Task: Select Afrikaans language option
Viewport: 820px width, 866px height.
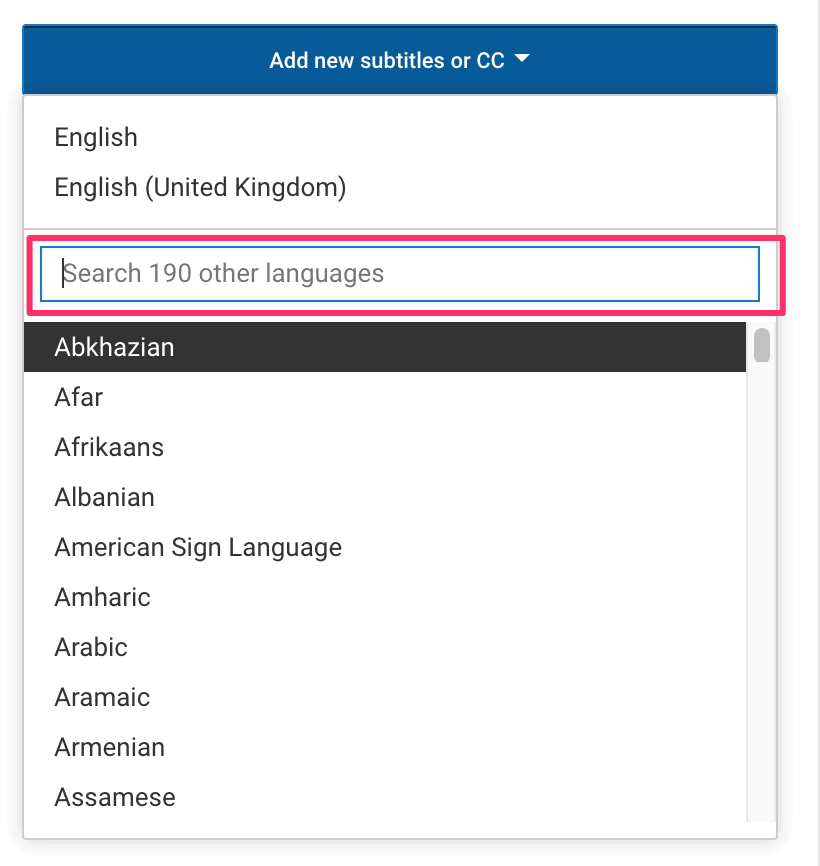Action: tap(109, 447)
